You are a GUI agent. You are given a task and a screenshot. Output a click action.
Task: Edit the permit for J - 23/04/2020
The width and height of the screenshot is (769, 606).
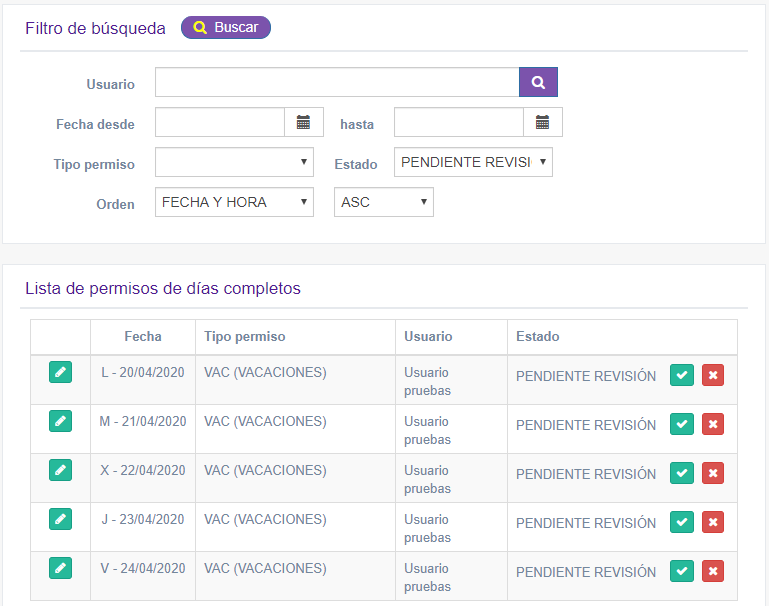60,519
